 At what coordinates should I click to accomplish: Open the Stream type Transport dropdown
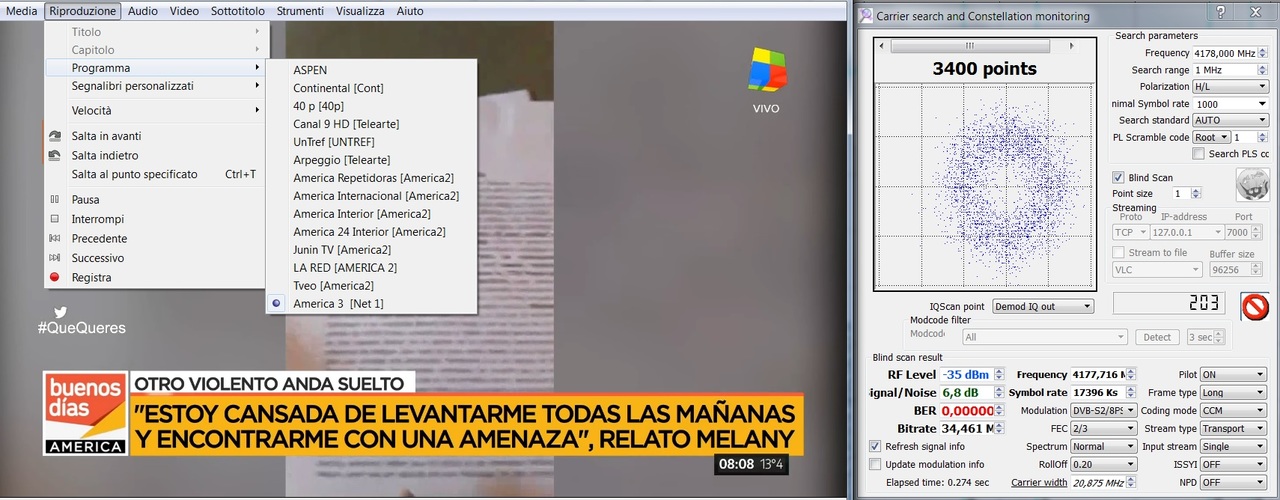coord(1232,429)
